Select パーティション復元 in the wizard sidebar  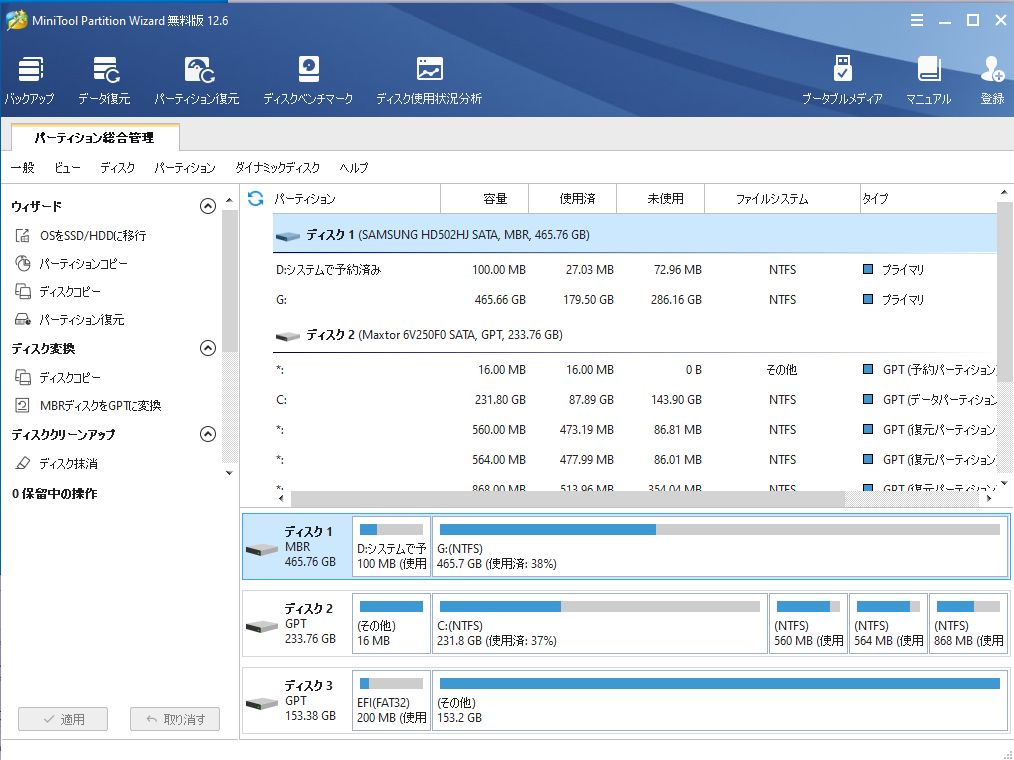[x=69, y=320]
